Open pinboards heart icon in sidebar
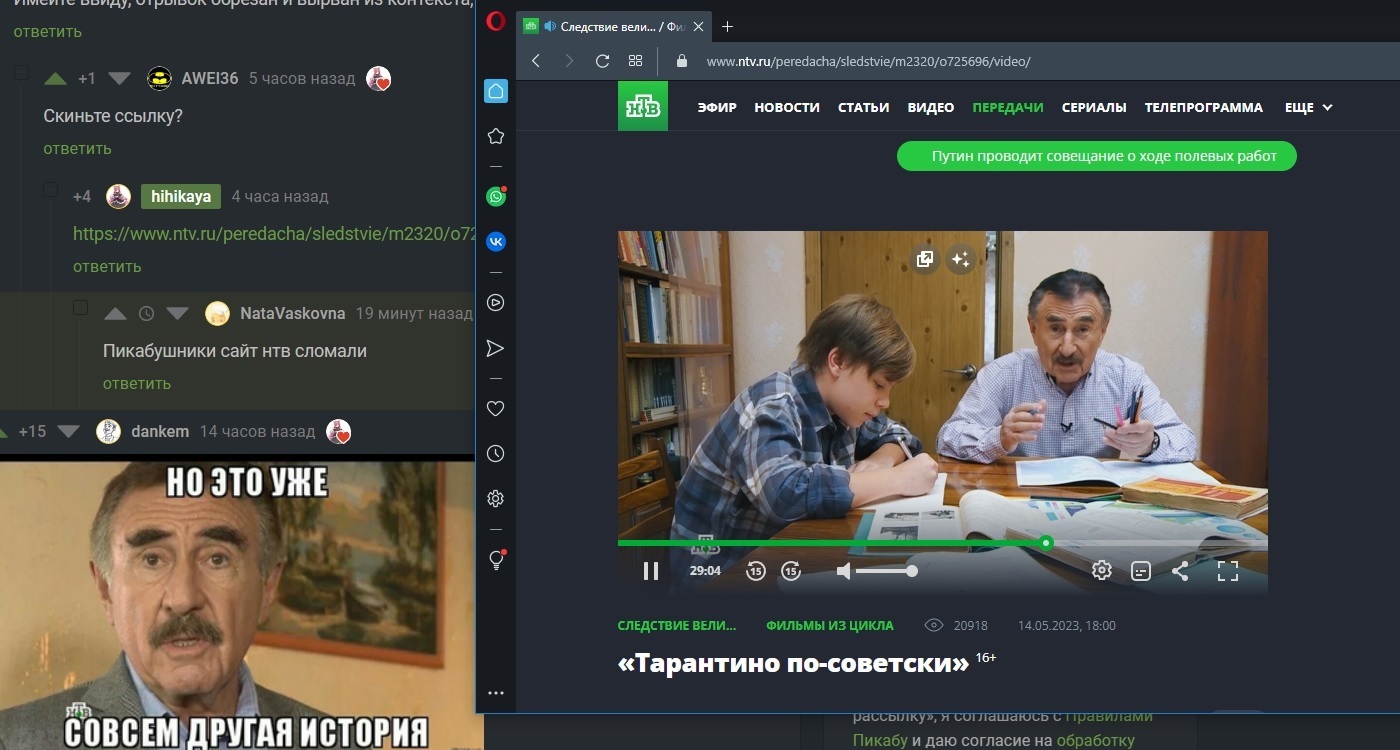Screen dimensions: 1400x750 tap(496, 408)
